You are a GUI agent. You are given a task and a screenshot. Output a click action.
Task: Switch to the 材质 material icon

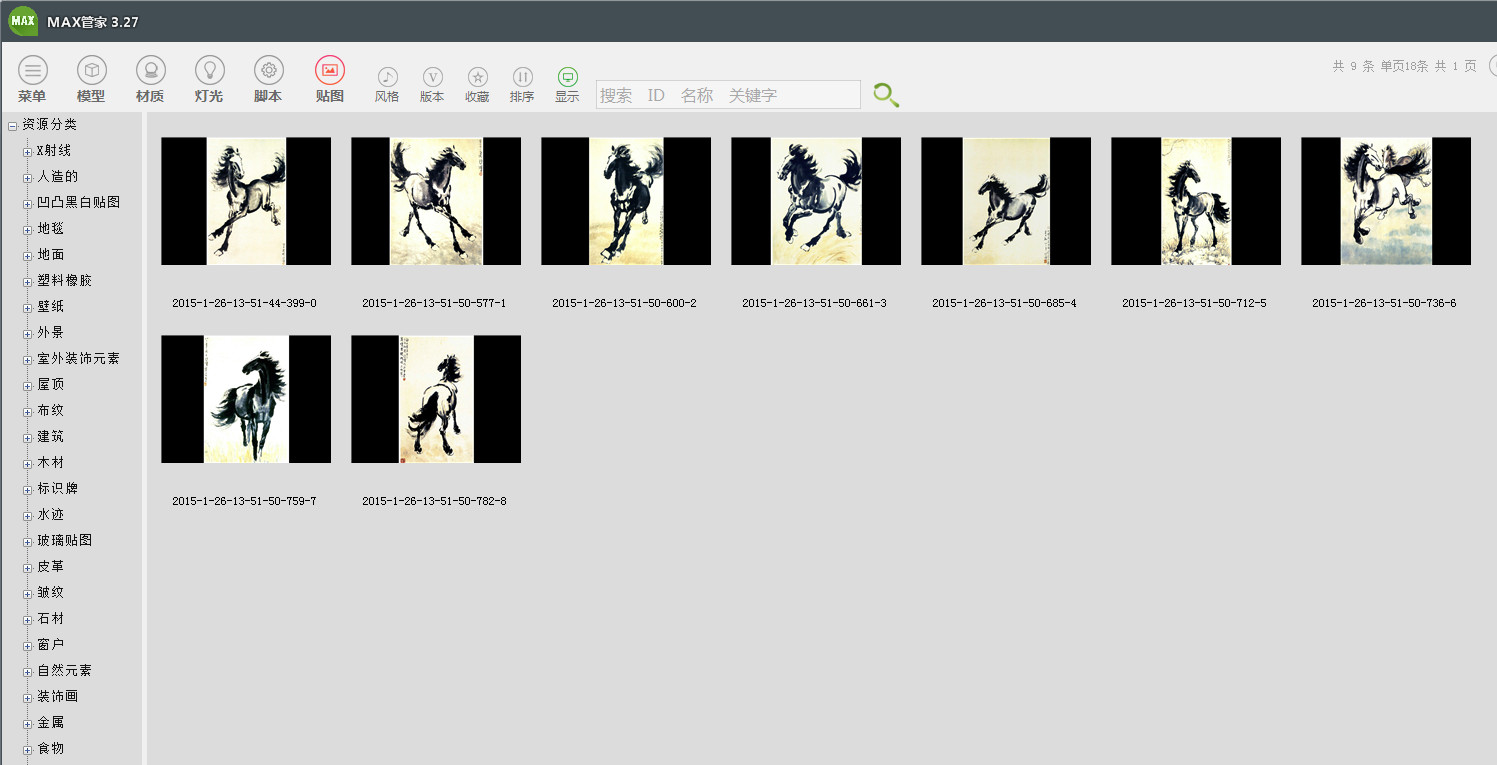(x=151, y=71)
